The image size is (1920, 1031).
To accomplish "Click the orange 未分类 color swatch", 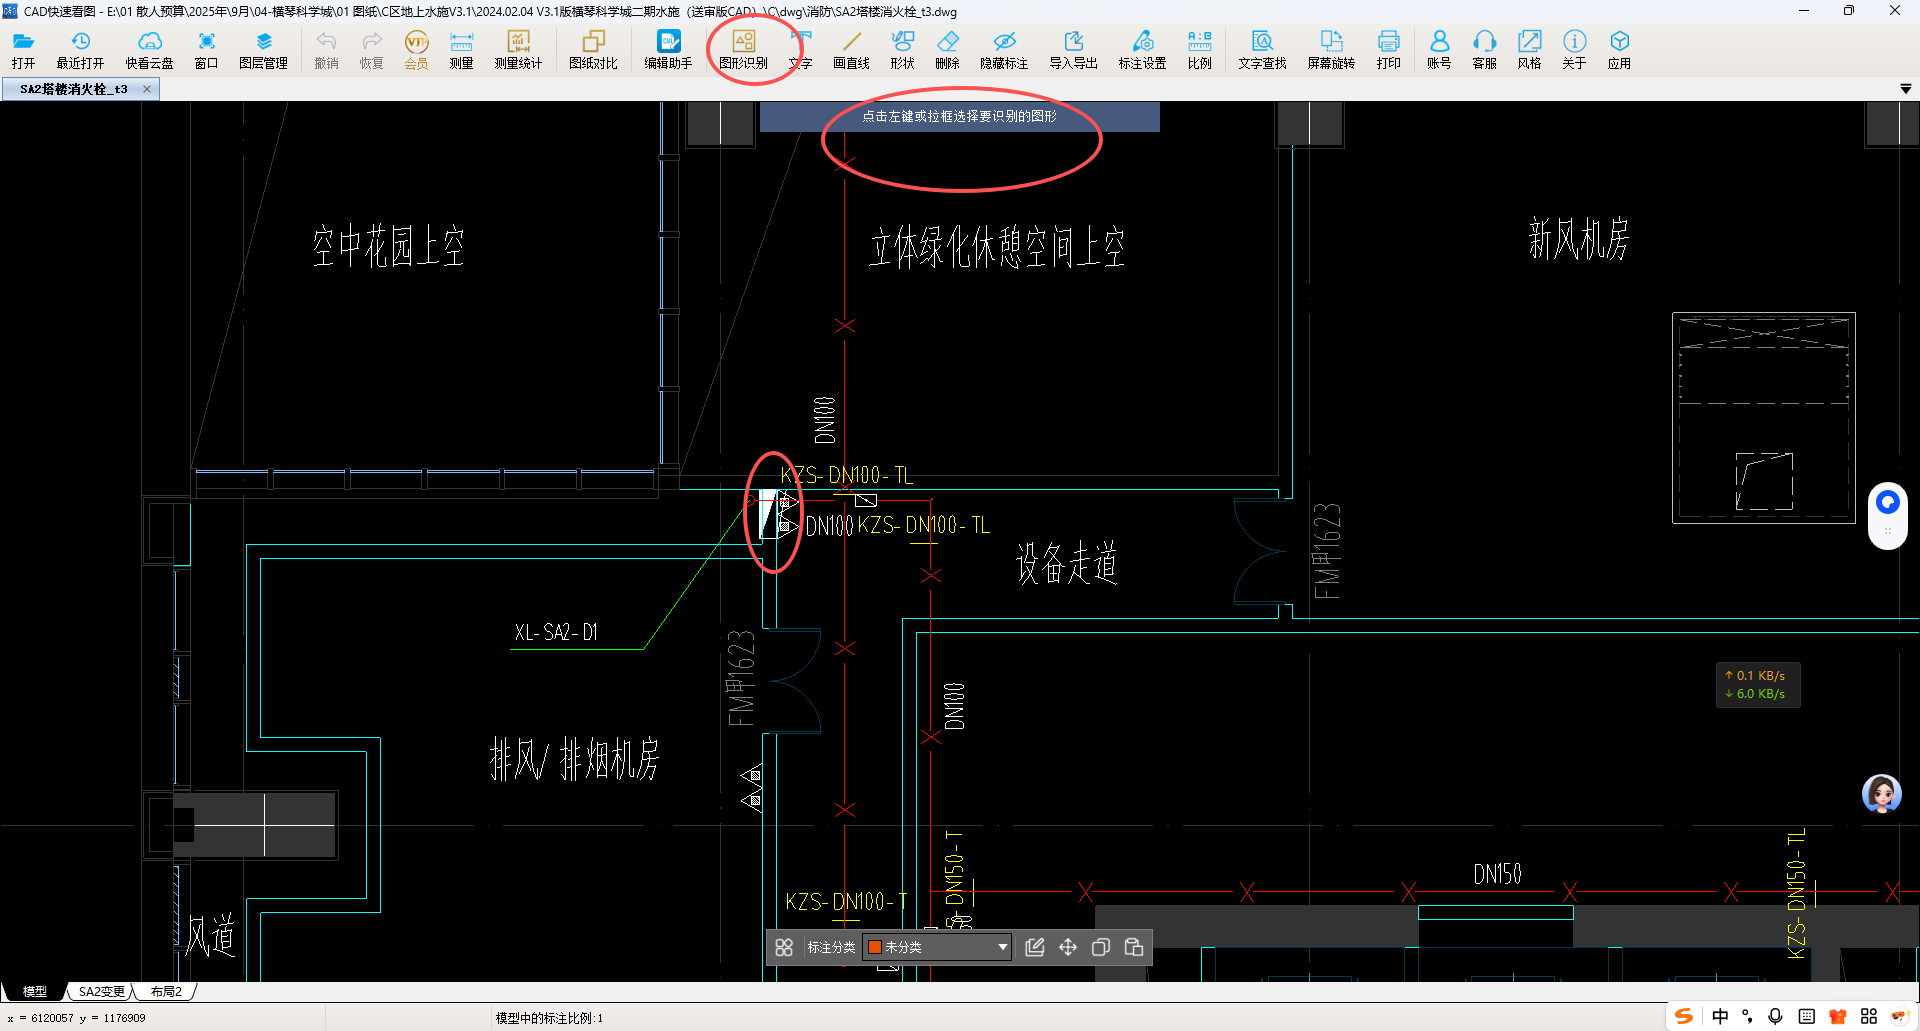I will 874,947.
